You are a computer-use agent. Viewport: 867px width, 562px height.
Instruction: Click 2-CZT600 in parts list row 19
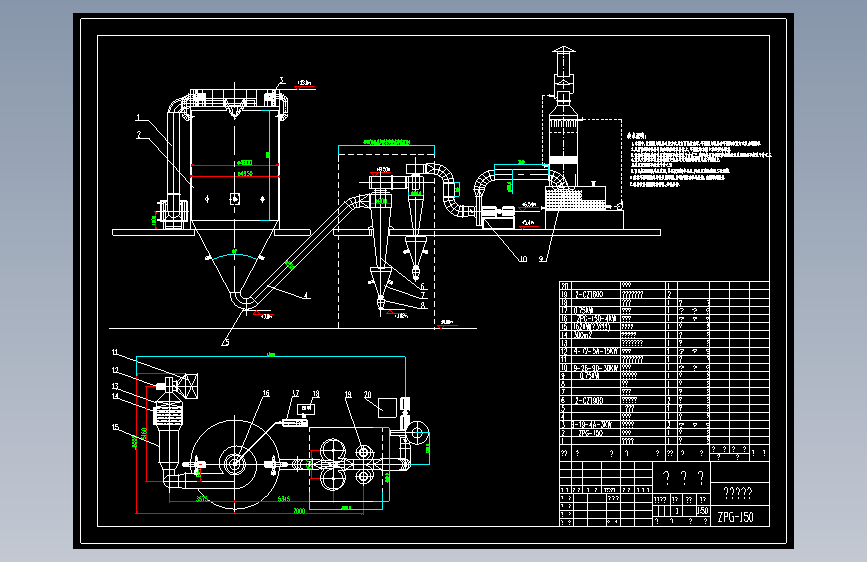click(x=589, y=295)
